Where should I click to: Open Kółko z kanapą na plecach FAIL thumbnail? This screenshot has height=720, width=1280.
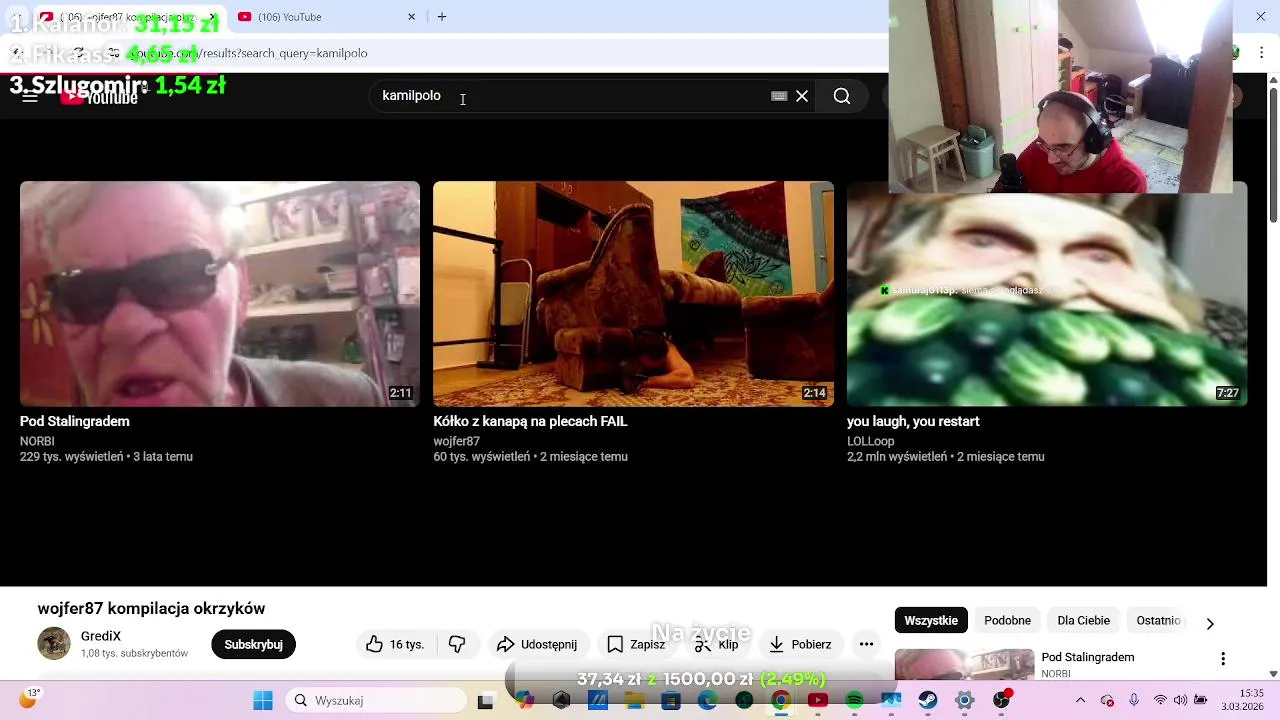(633, 293)
